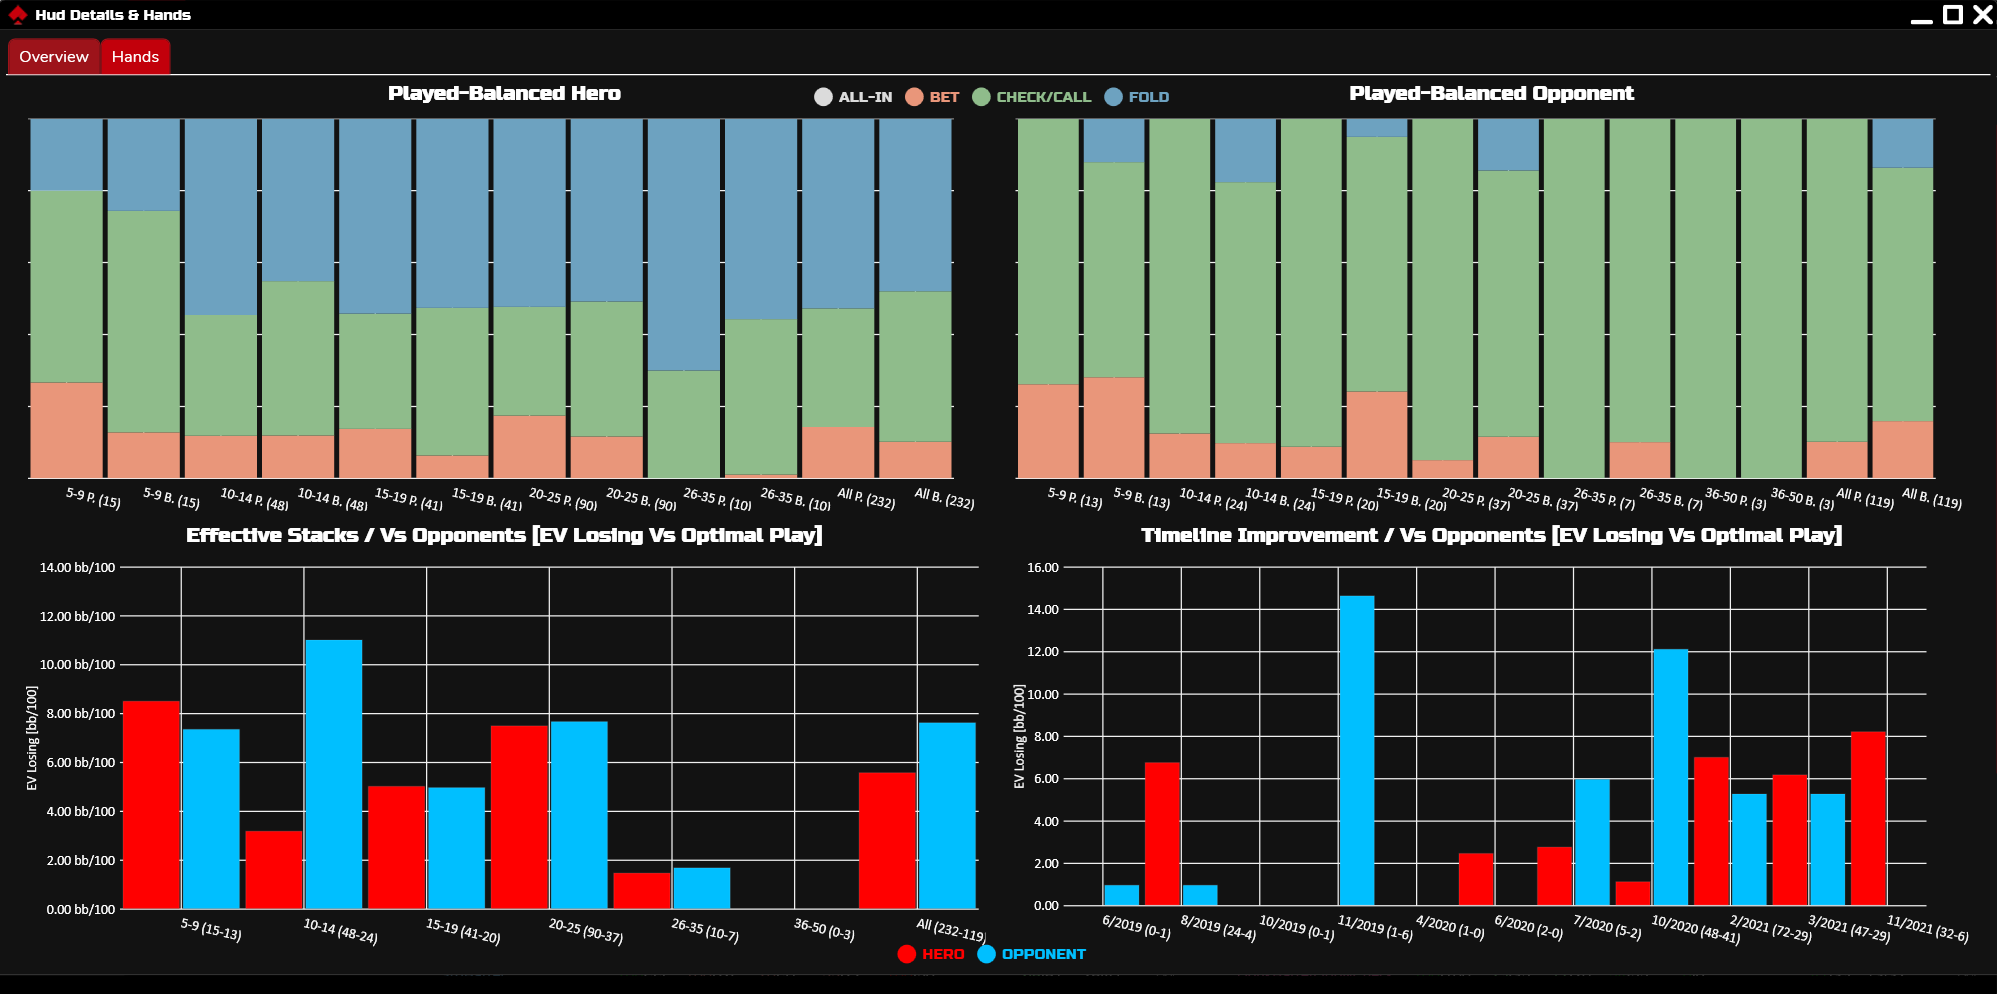
Task: Click the red hero bar for 20-25 (90-37)
Action: [520, 817]
